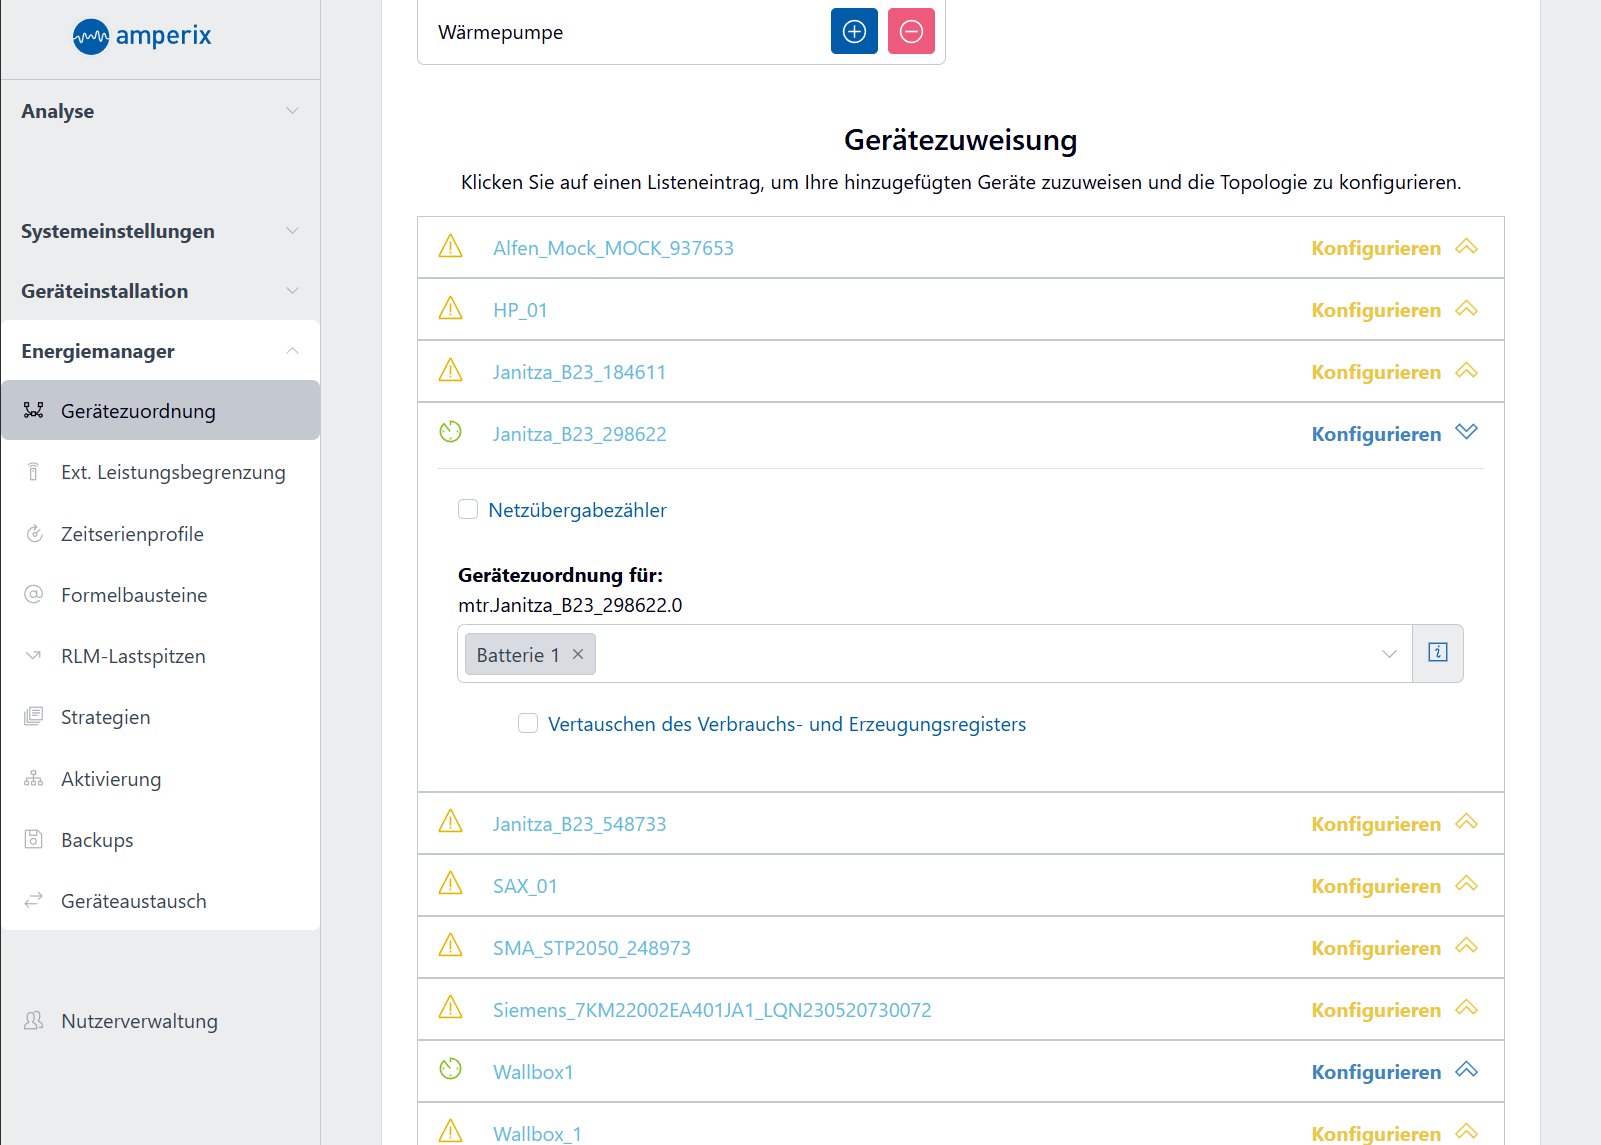Toggle Vertauschen des Verbrauchs- und Erzeugungsregisters checkbox
Viewport: 1601px width, 1145px height.
pyautogui.click(x=528, y=723)
